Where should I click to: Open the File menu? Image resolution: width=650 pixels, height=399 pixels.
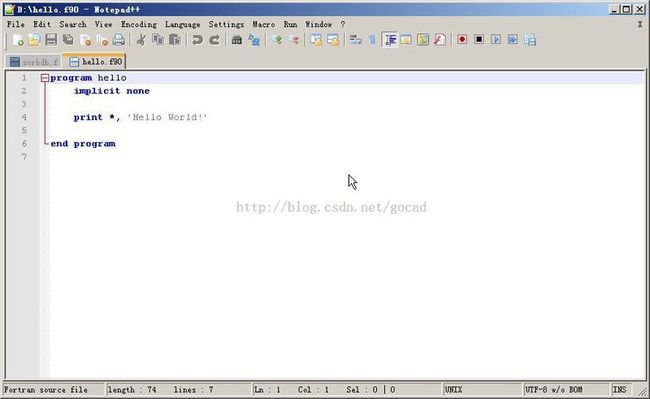click(x=16, y=24)
